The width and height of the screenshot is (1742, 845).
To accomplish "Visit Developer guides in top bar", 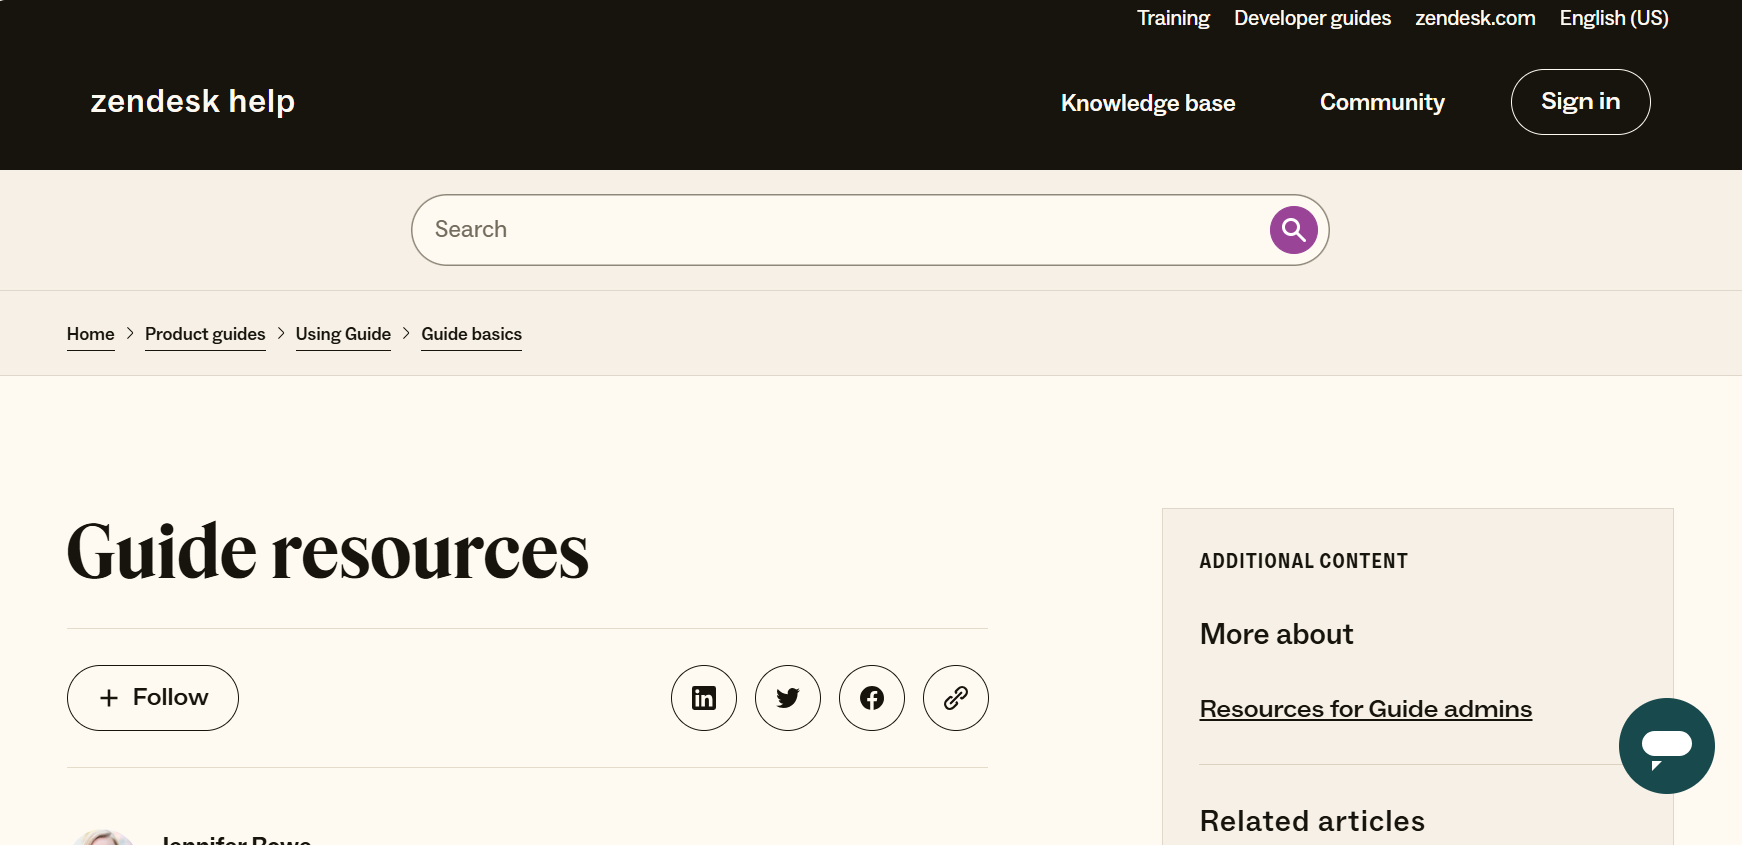I will (1312, 18).
